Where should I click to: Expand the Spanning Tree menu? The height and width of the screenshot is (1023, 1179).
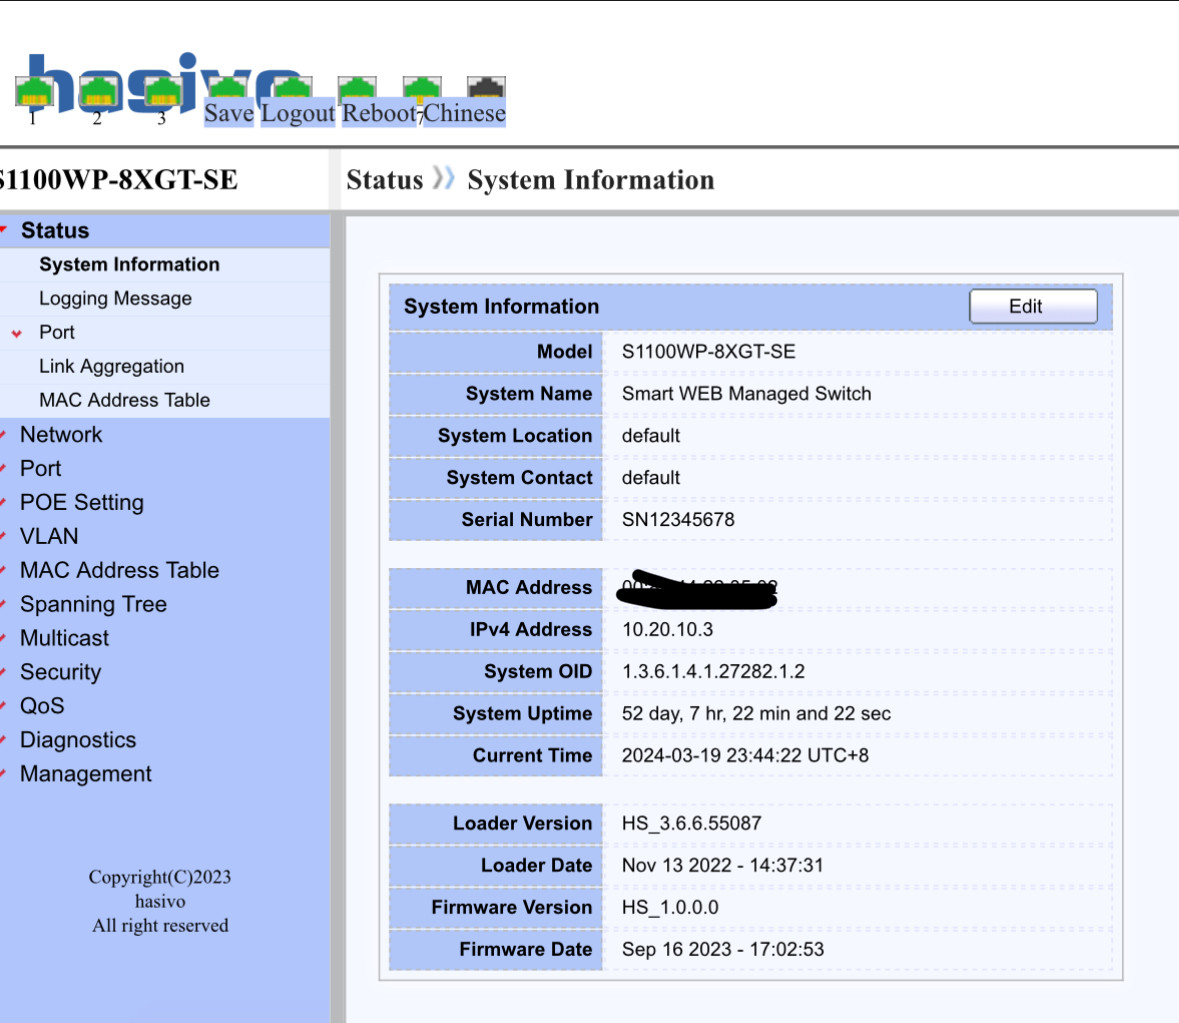(x=93, y=604)
